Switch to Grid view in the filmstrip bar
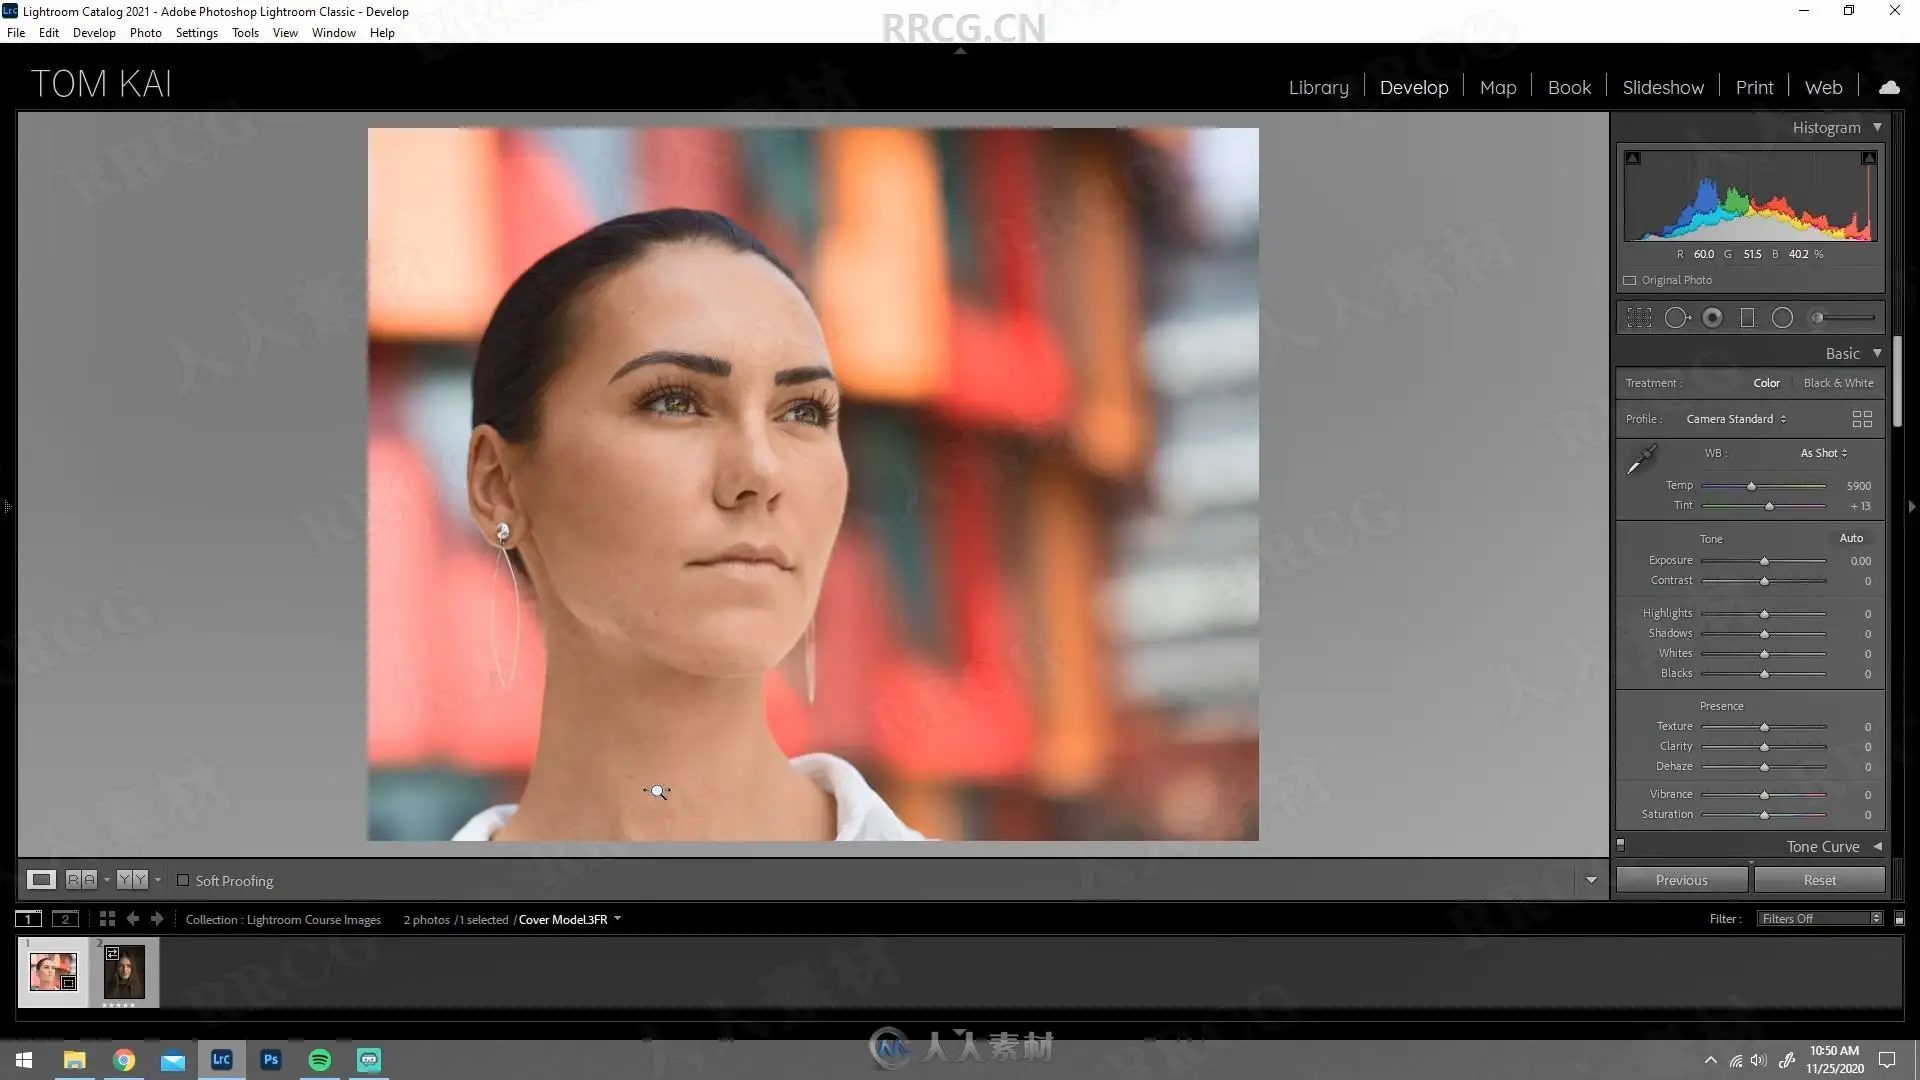Image resolution: width=1920 pixels, height=1080 pixels. tap(107, 919)
